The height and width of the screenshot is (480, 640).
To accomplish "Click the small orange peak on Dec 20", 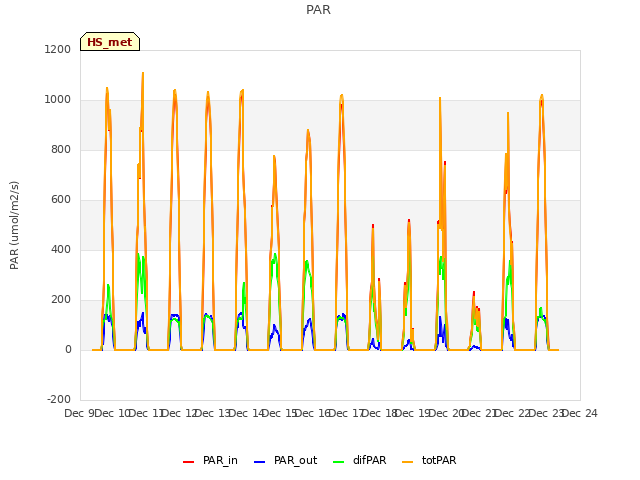I will pyautogui.click(x=474, y=295).
